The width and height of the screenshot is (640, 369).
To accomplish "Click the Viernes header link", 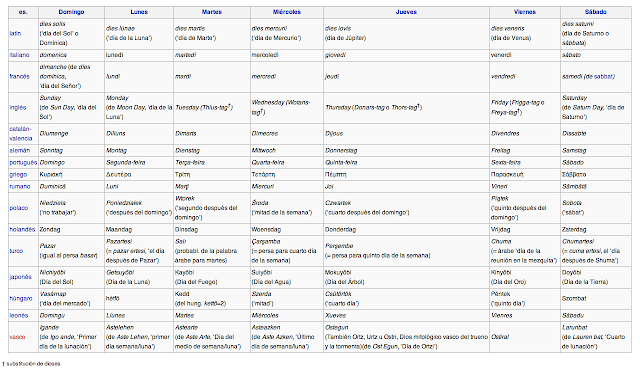I will click(524, 12).
